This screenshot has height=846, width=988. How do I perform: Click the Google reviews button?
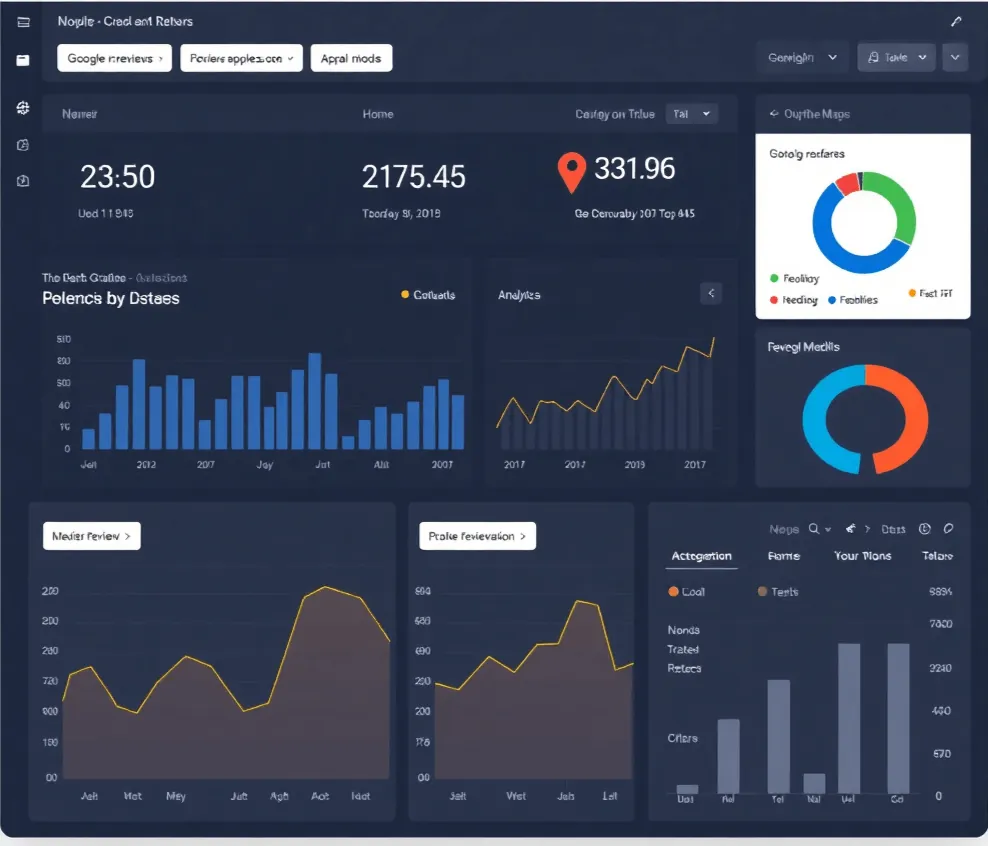coord(115,58)
